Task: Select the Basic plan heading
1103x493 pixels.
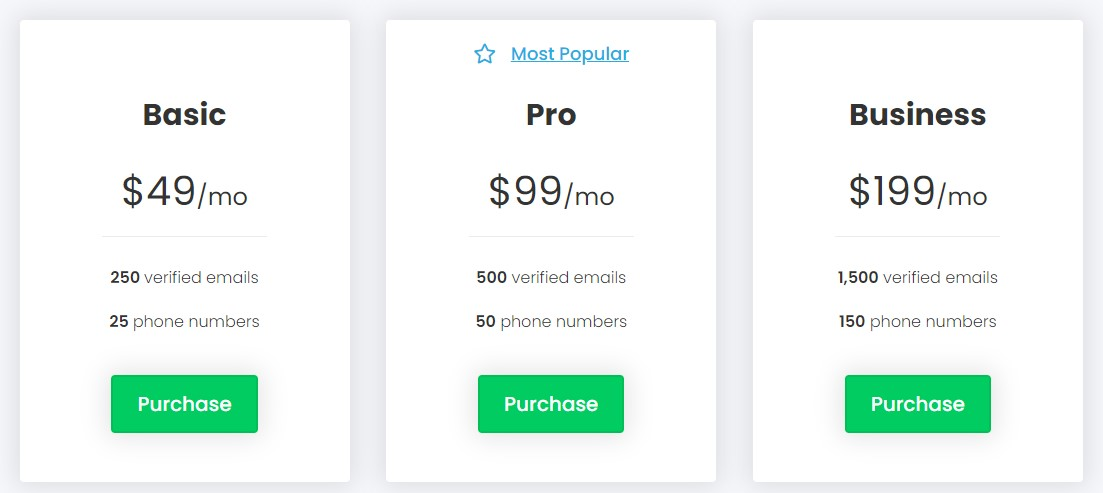Action: 184,115
